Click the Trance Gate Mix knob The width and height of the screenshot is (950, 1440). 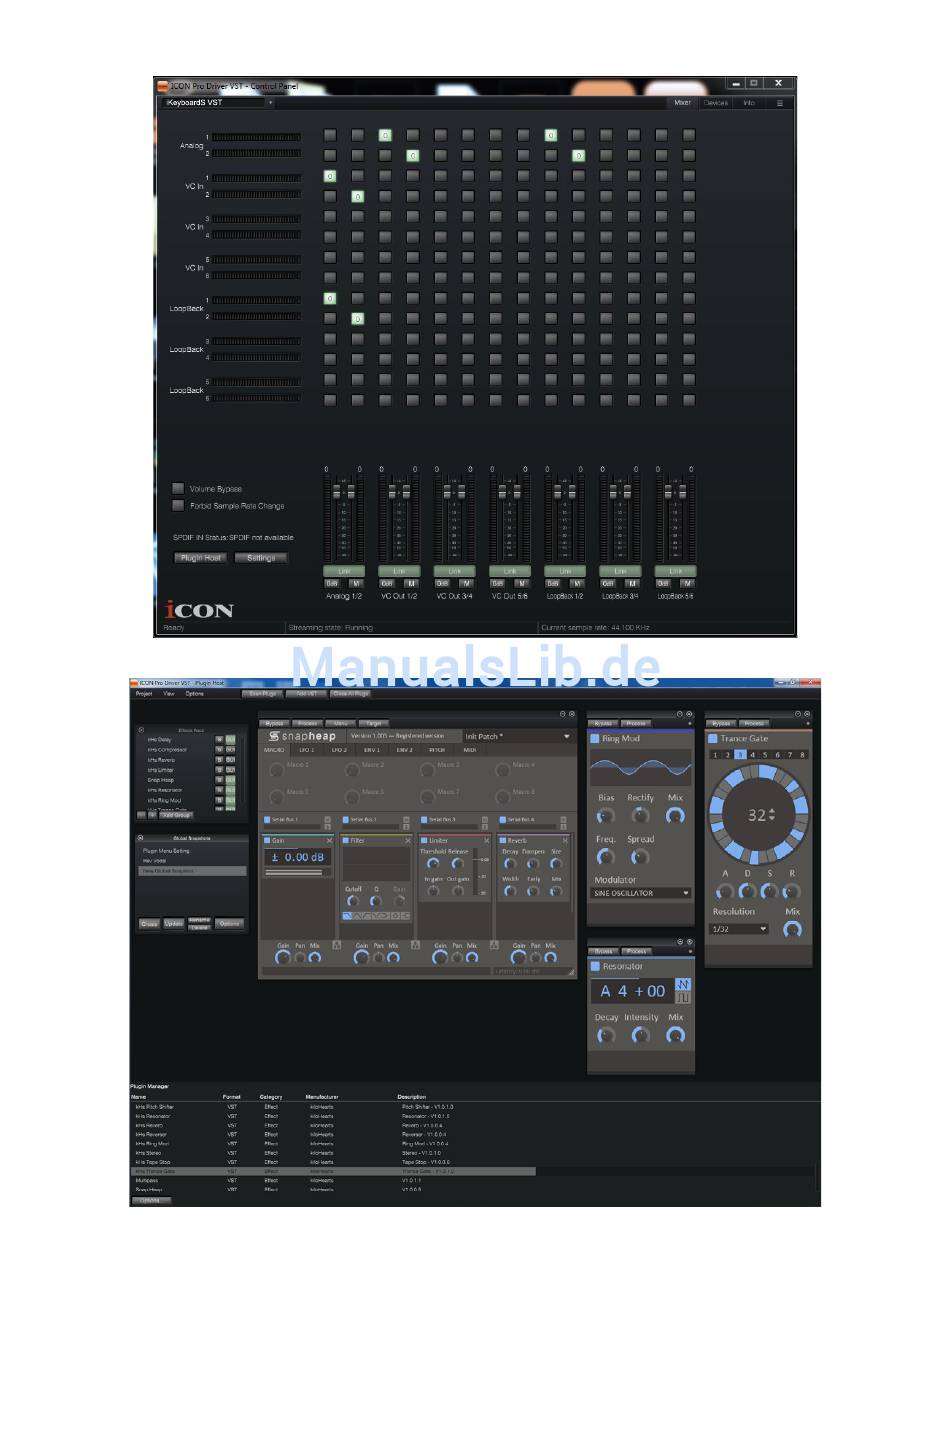792,929
